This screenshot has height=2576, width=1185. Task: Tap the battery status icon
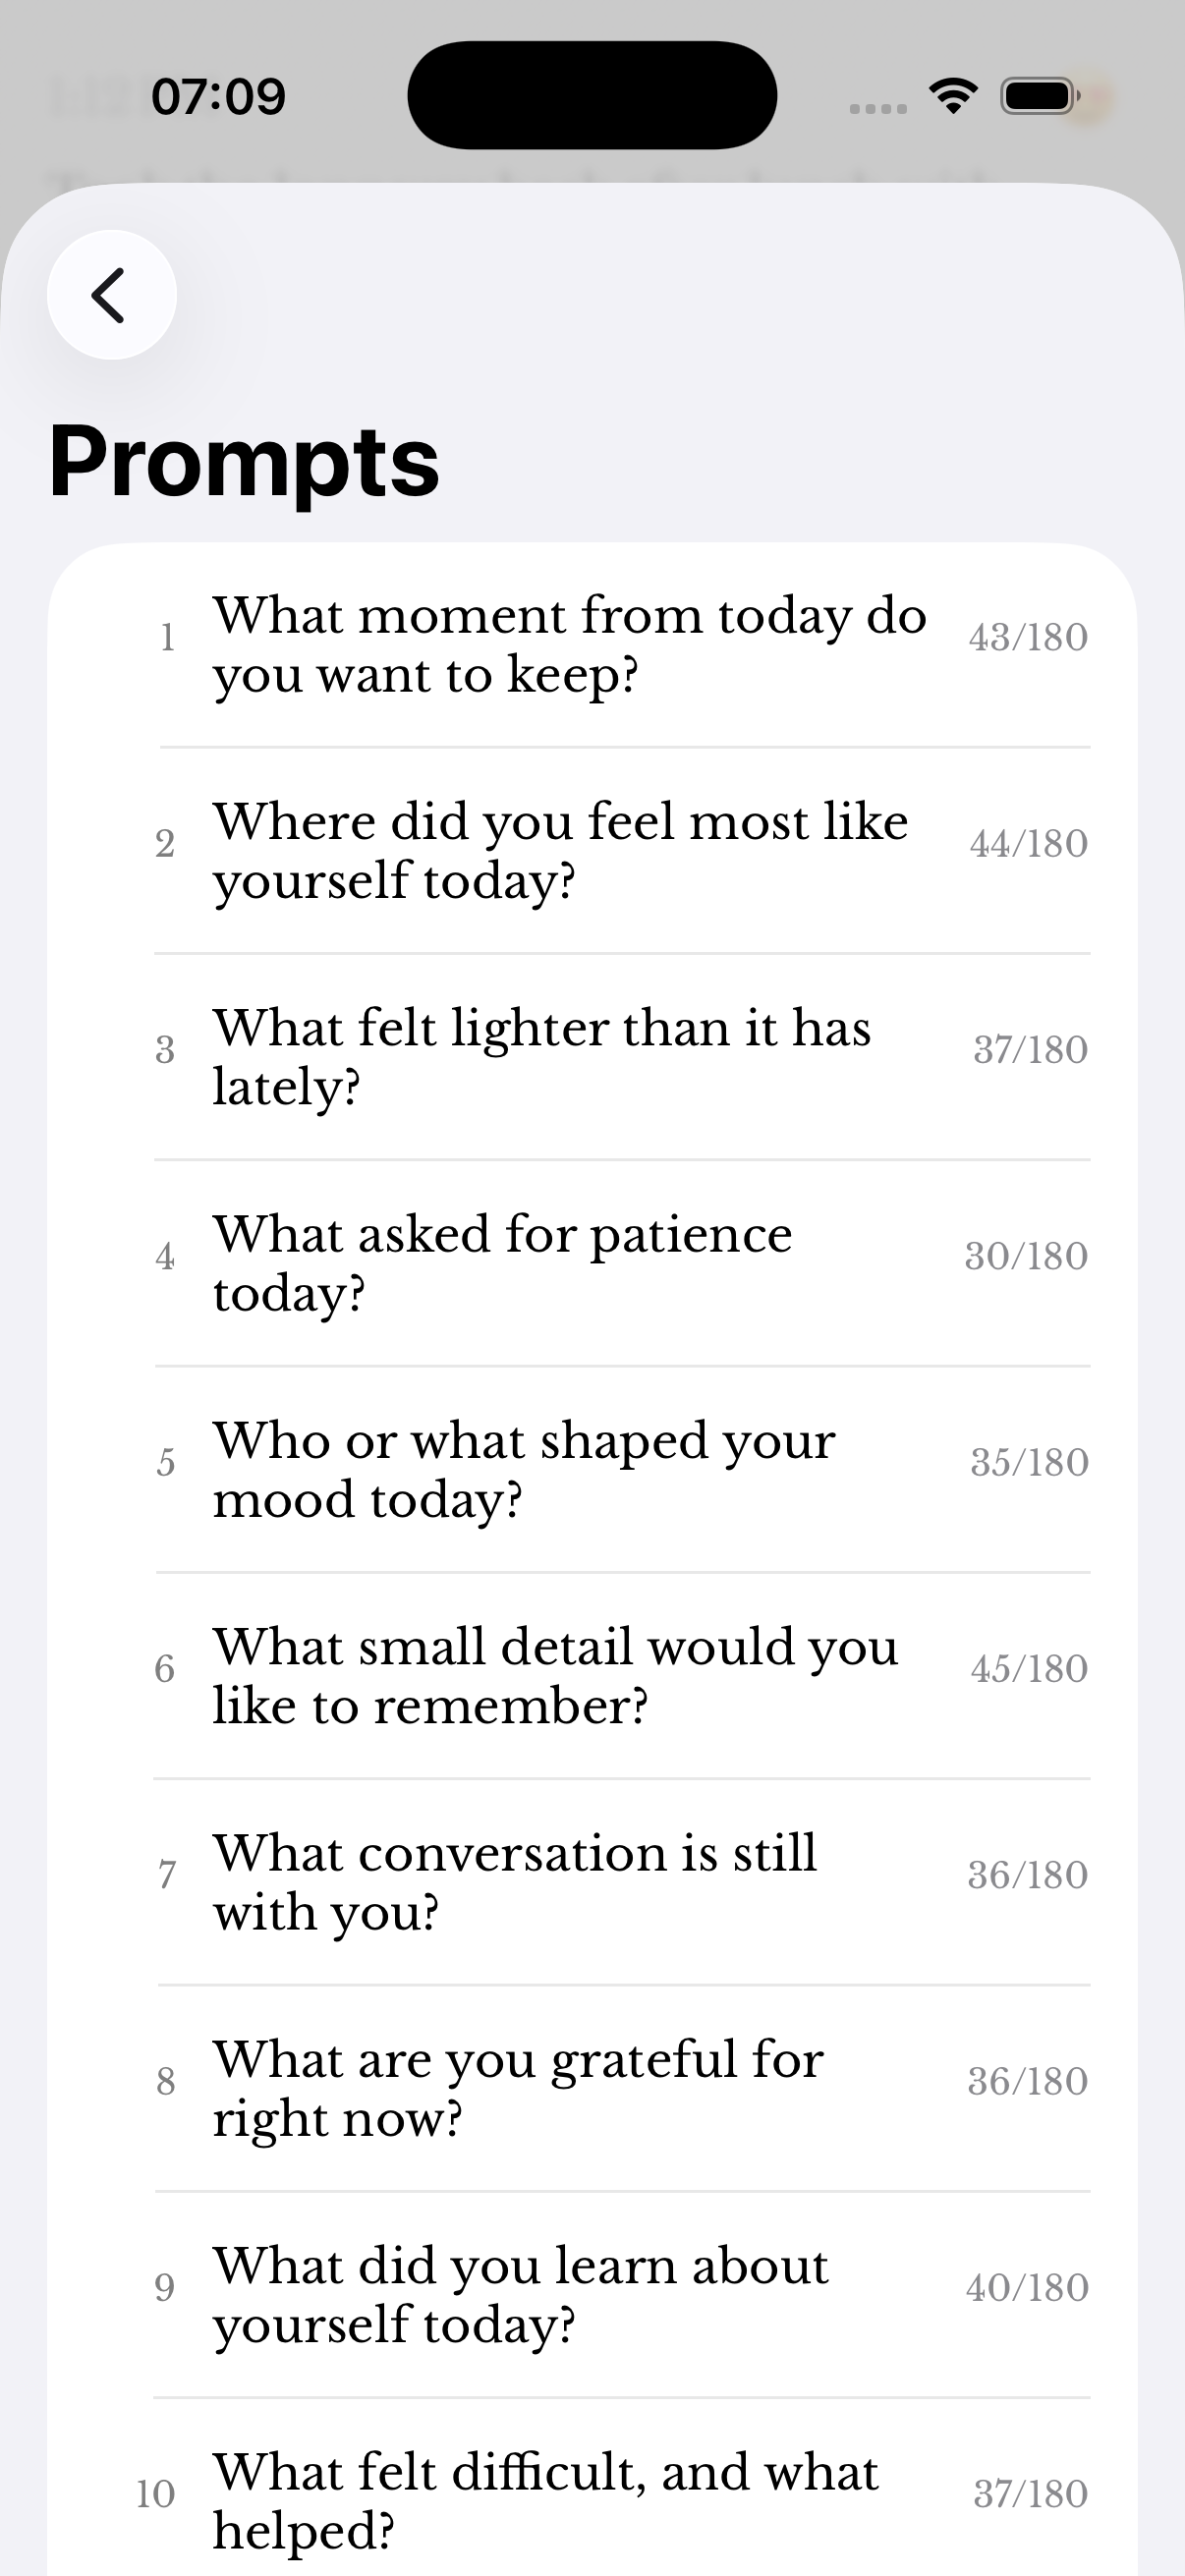(x=1040, y=96)
